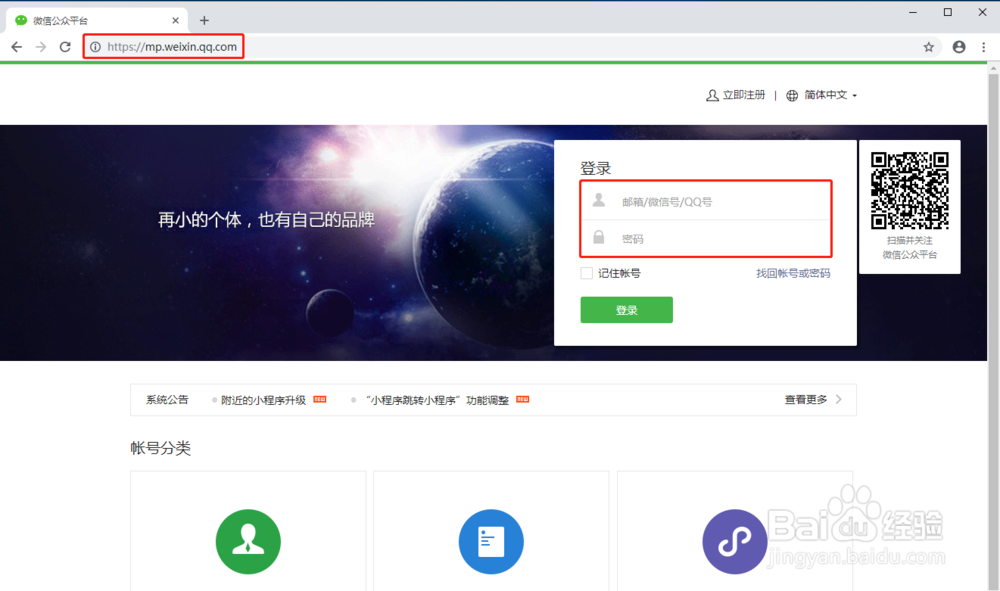
Task: Click the vertical page scrollbar
Action: click(993, 332)
